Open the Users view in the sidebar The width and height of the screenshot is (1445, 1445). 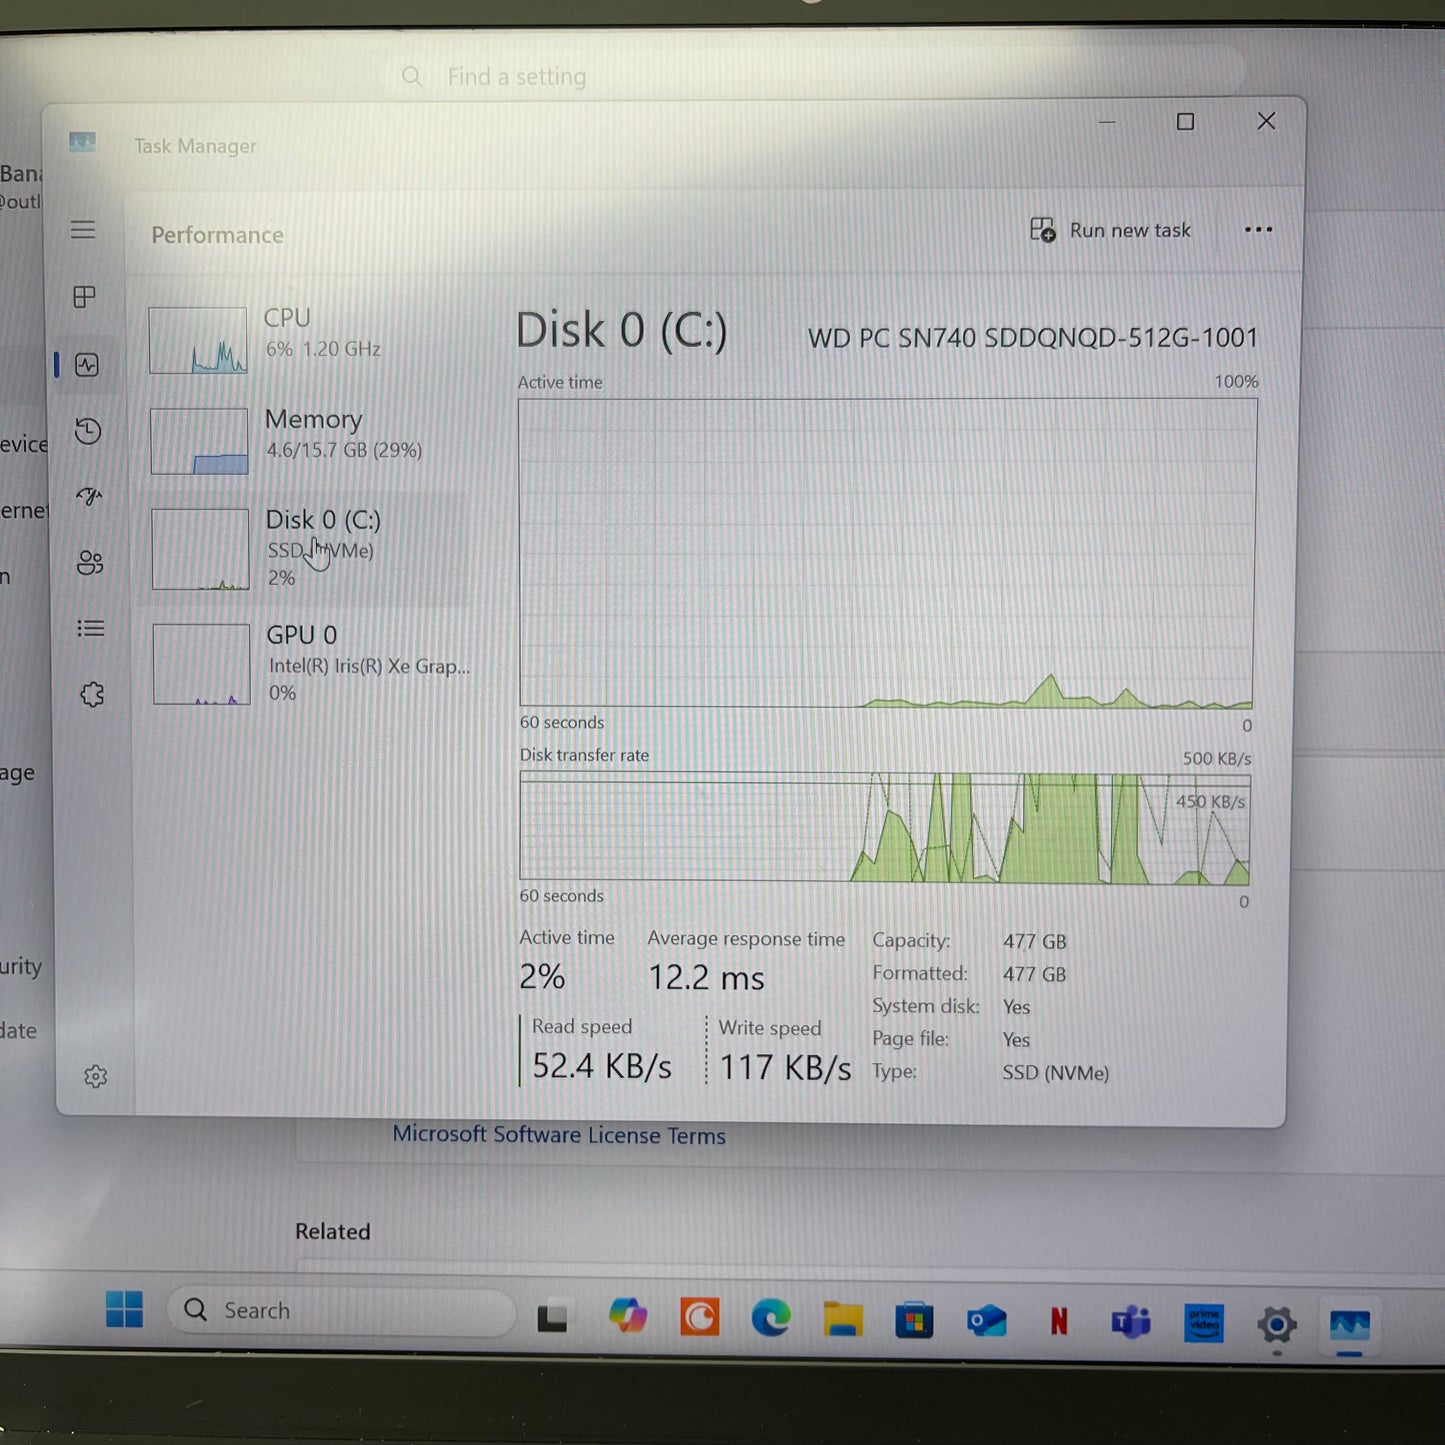point(91,563)
